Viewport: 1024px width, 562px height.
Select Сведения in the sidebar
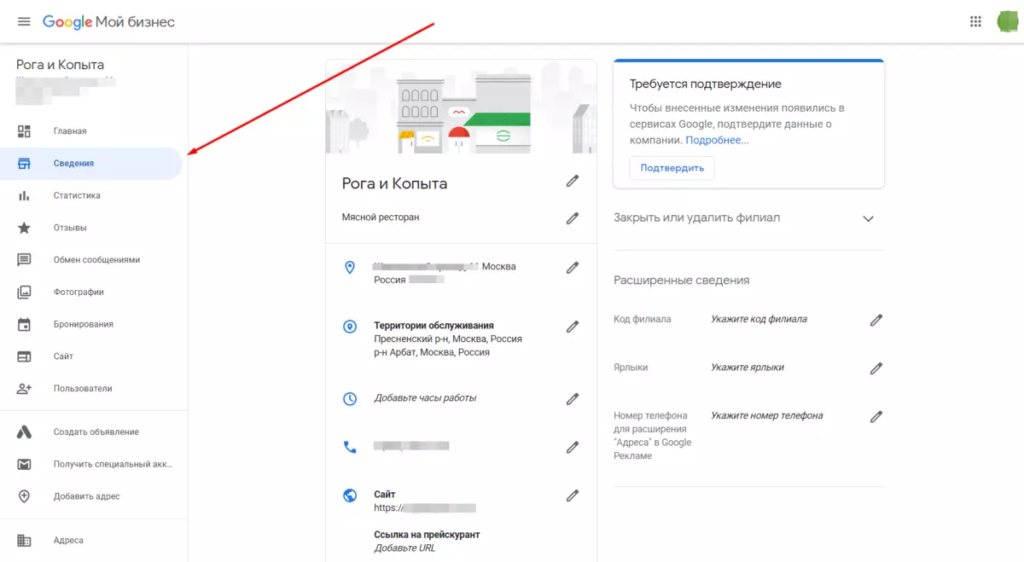(x=91, y=163)
